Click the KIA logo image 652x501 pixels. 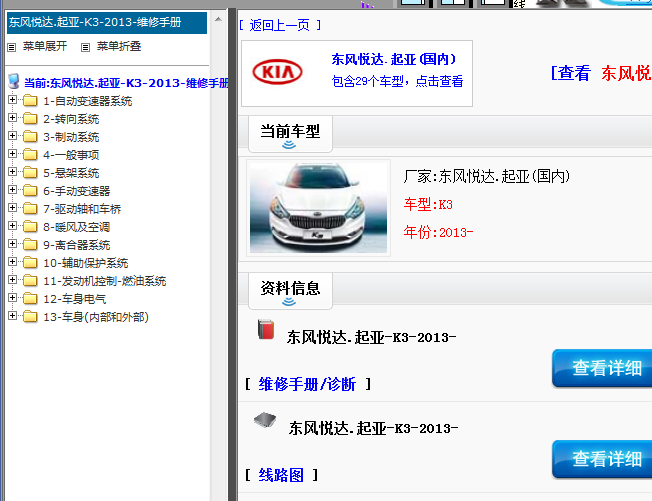tap(277, 72)
